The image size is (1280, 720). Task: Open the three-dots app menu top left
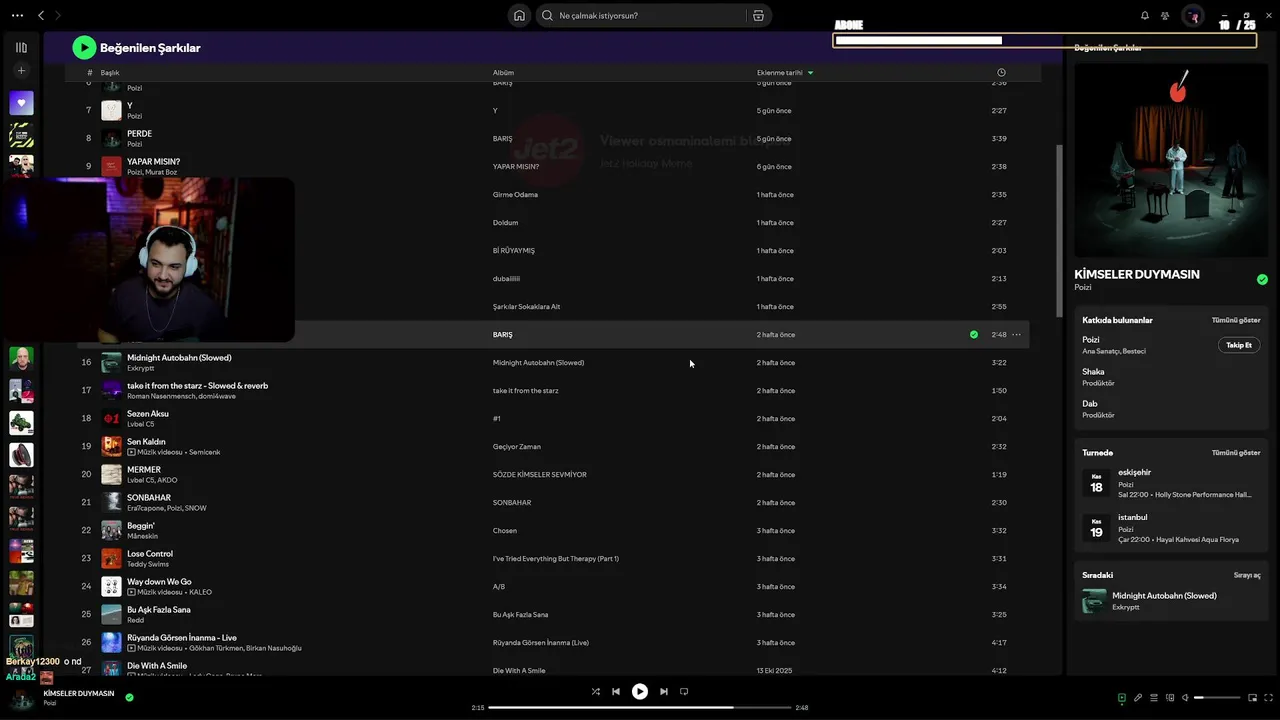tap(17, 16)
